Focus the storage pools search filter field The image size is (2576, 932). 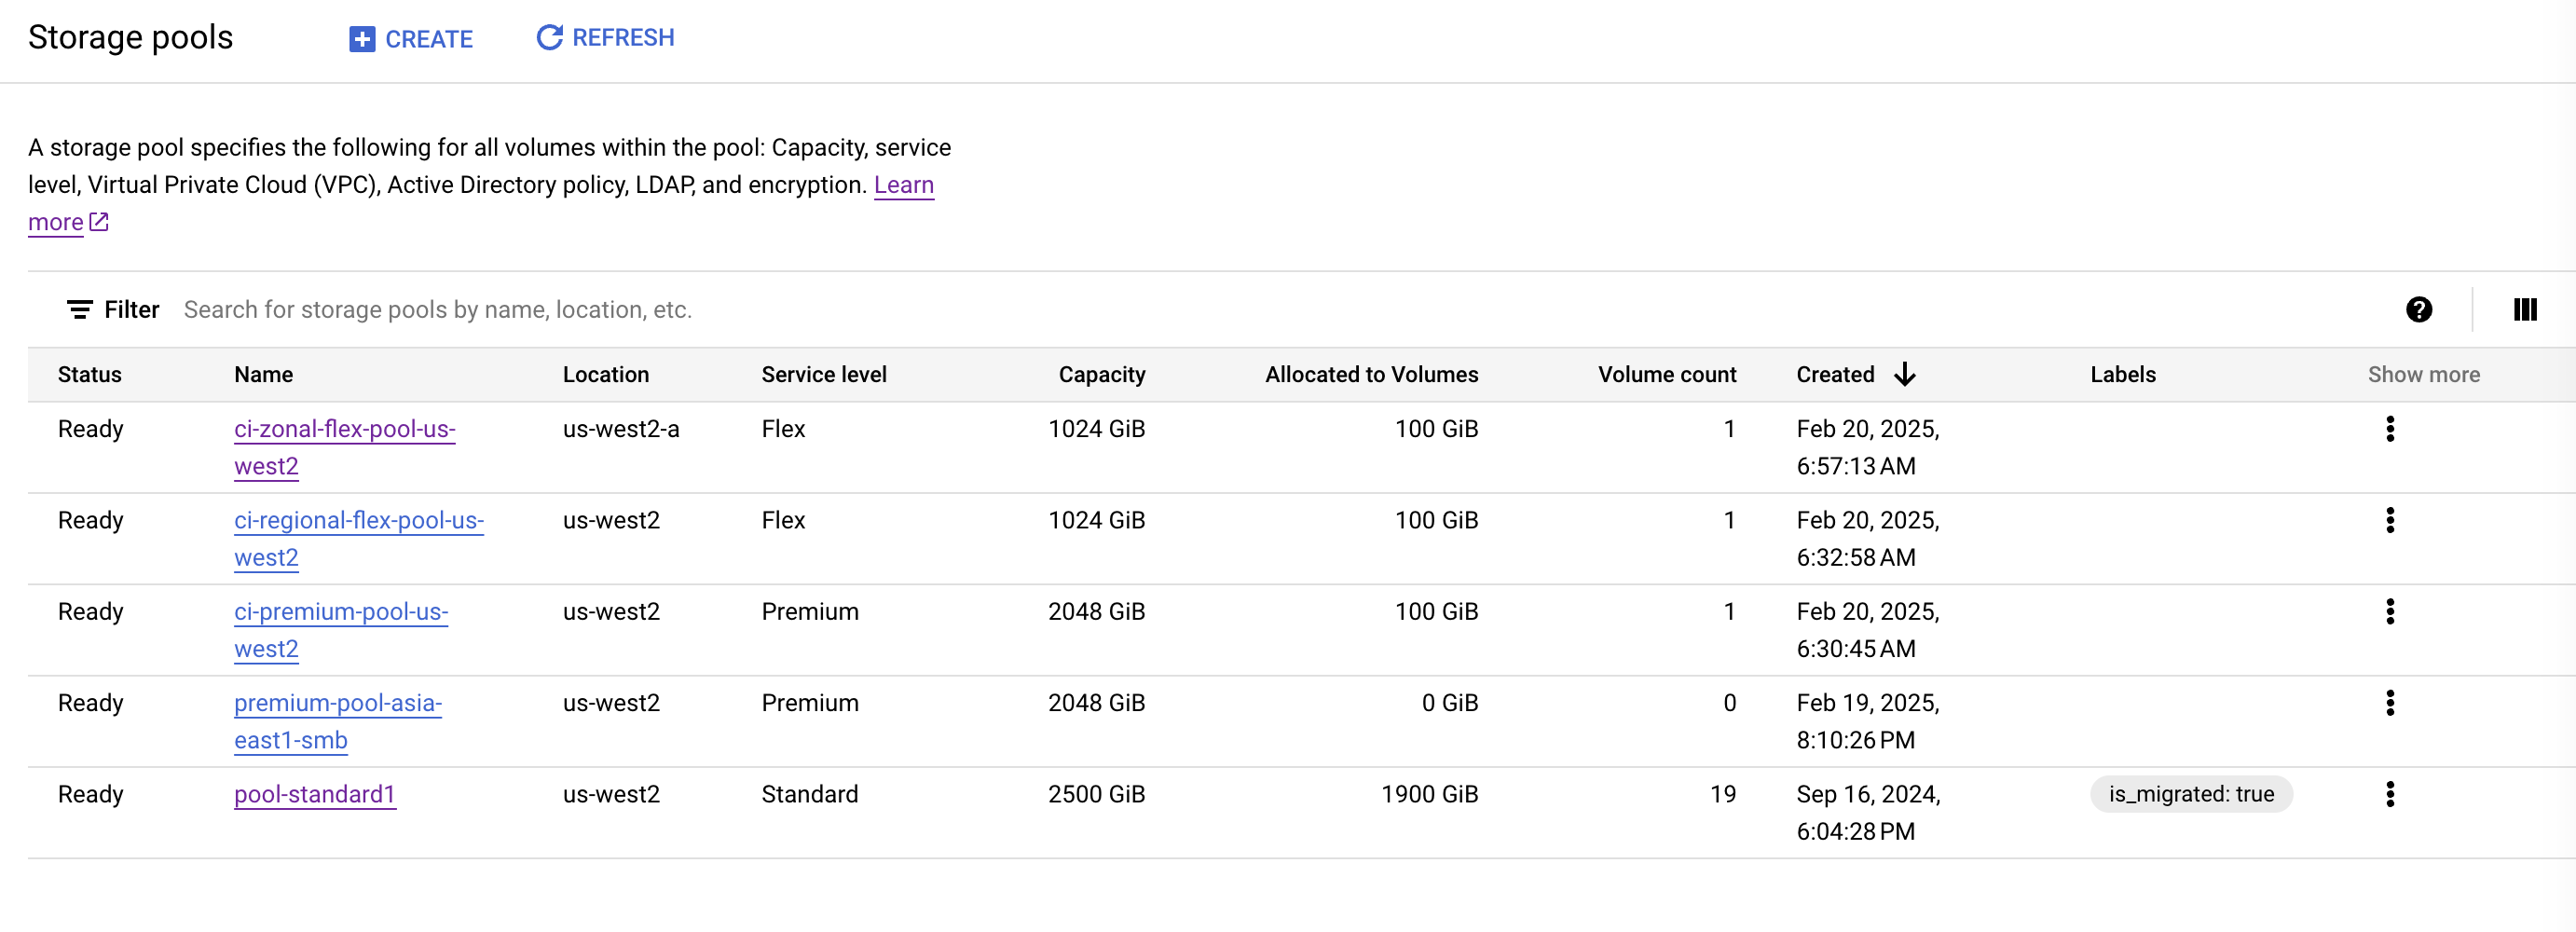tap(1280, 310)
